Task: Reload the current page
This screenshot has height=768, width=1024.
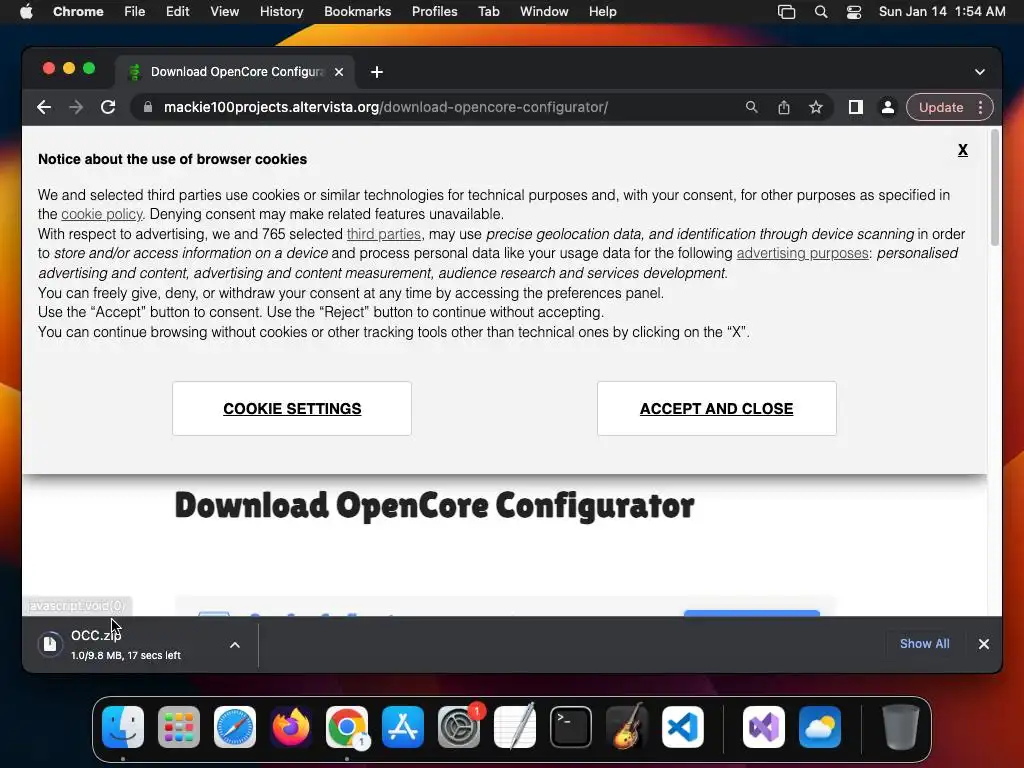Action: pyautogui.click(x=108, y=107)
